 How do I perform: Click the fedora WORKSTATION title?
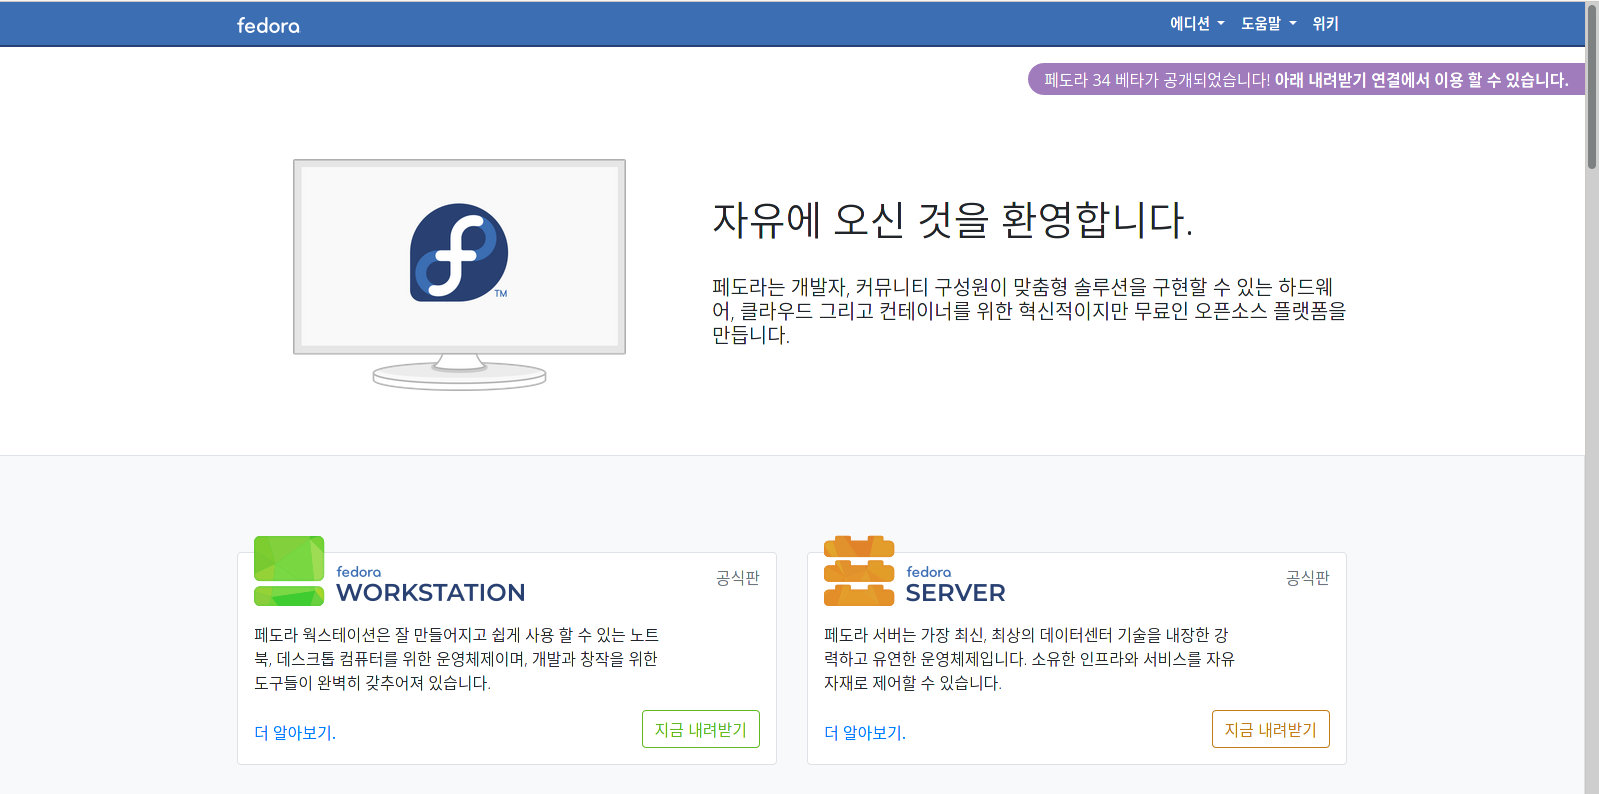pyautogui.click(x=430, y=585)
